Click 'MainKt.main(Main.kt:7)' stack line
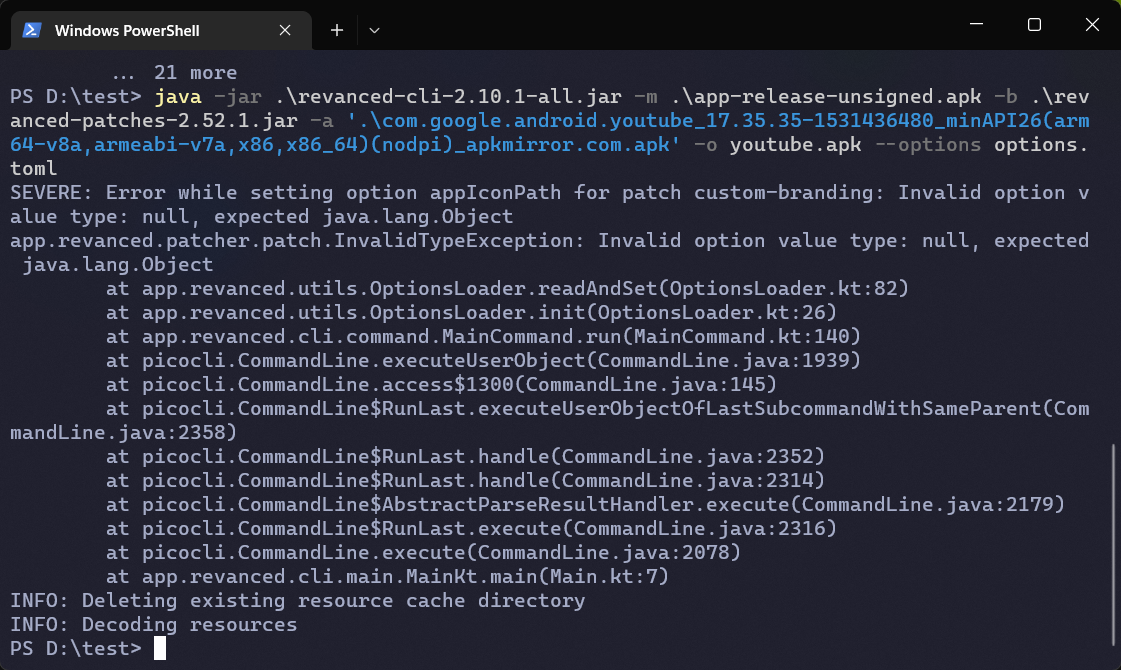 tap(387, 576)
